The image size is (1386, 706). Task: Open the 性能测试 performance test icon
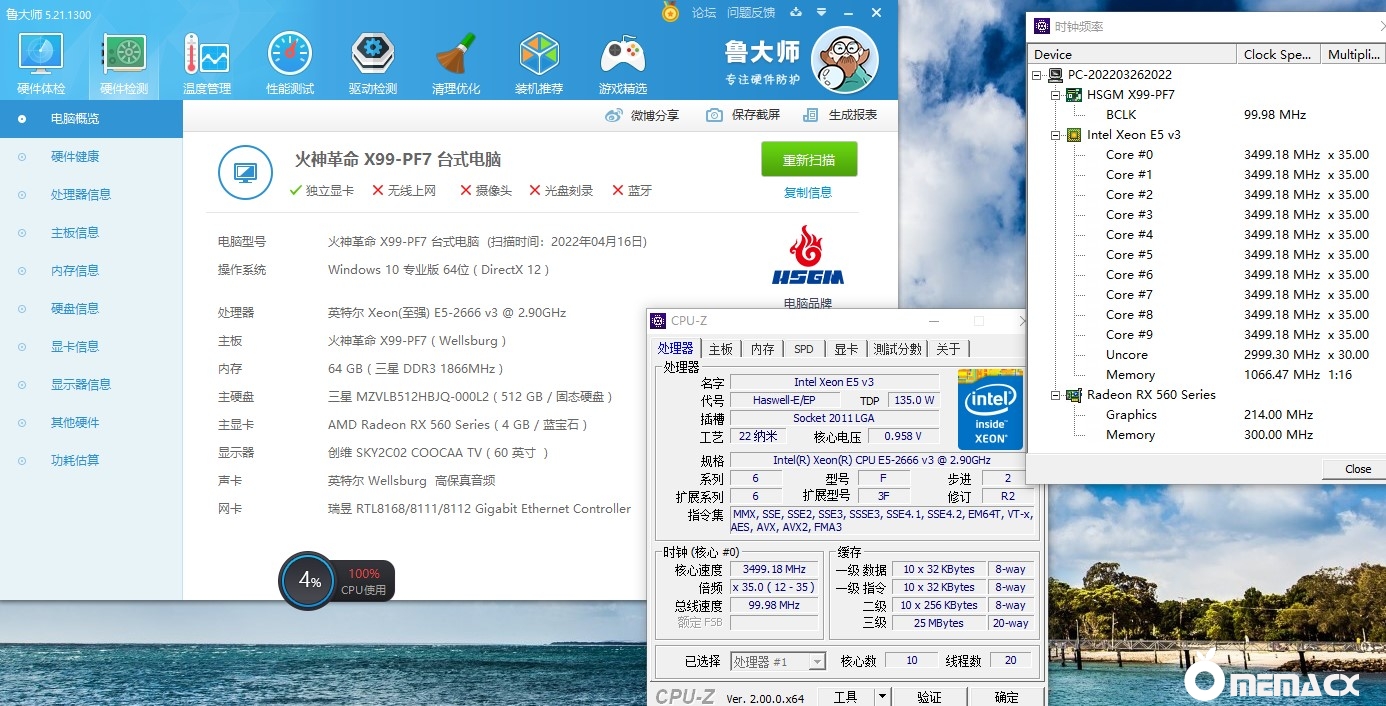[x=290, y=62]
